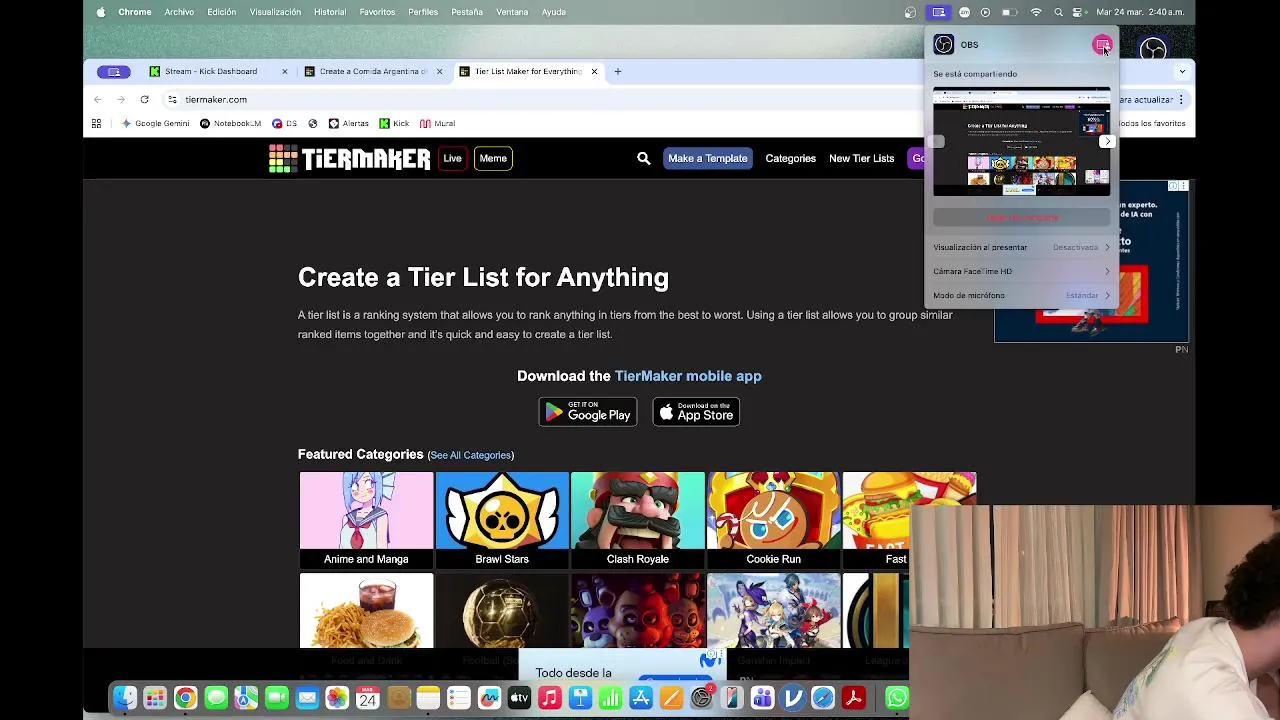Open the Meme section badge
Screen dimensions: 1280x720
coord(493,158)
